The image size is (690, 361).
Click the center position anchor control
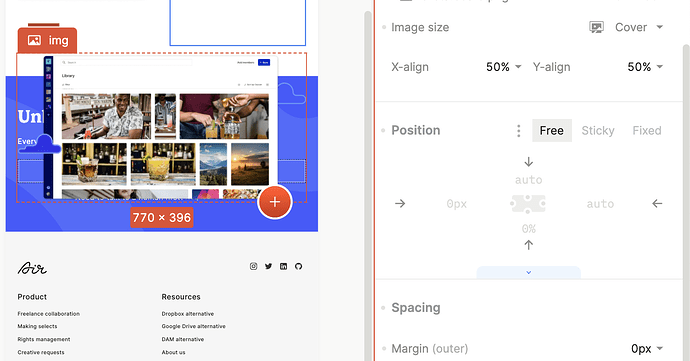(x=528, y=204)
